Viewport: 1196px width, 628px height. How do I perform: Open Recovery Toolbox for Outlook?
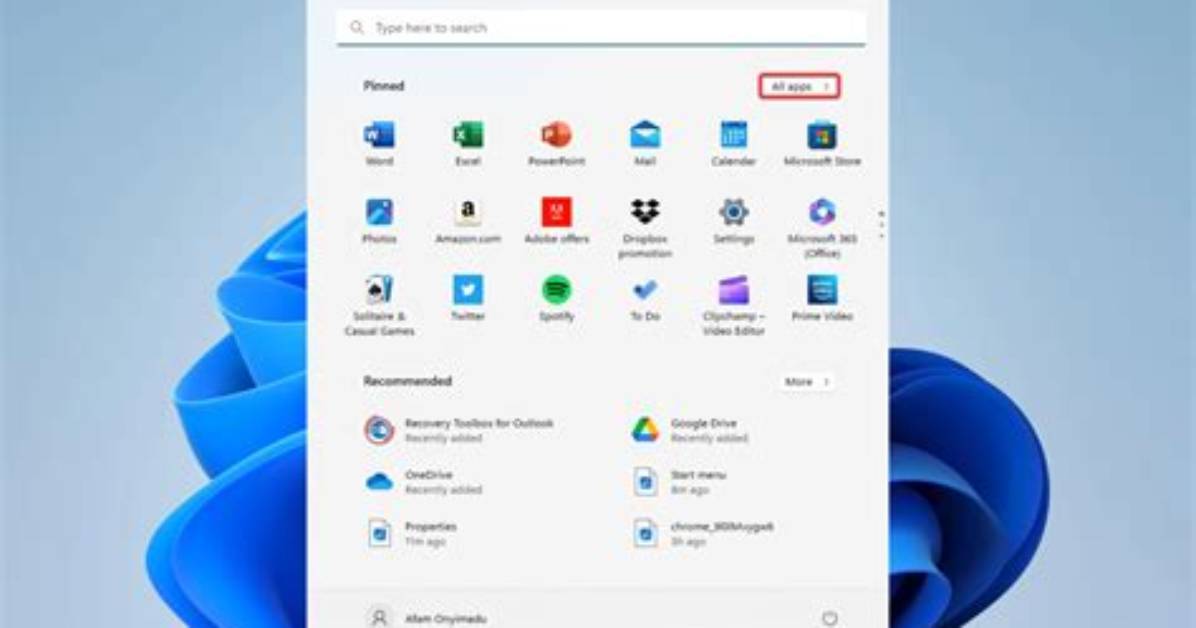pyautogui.click(x=458, y=430)
